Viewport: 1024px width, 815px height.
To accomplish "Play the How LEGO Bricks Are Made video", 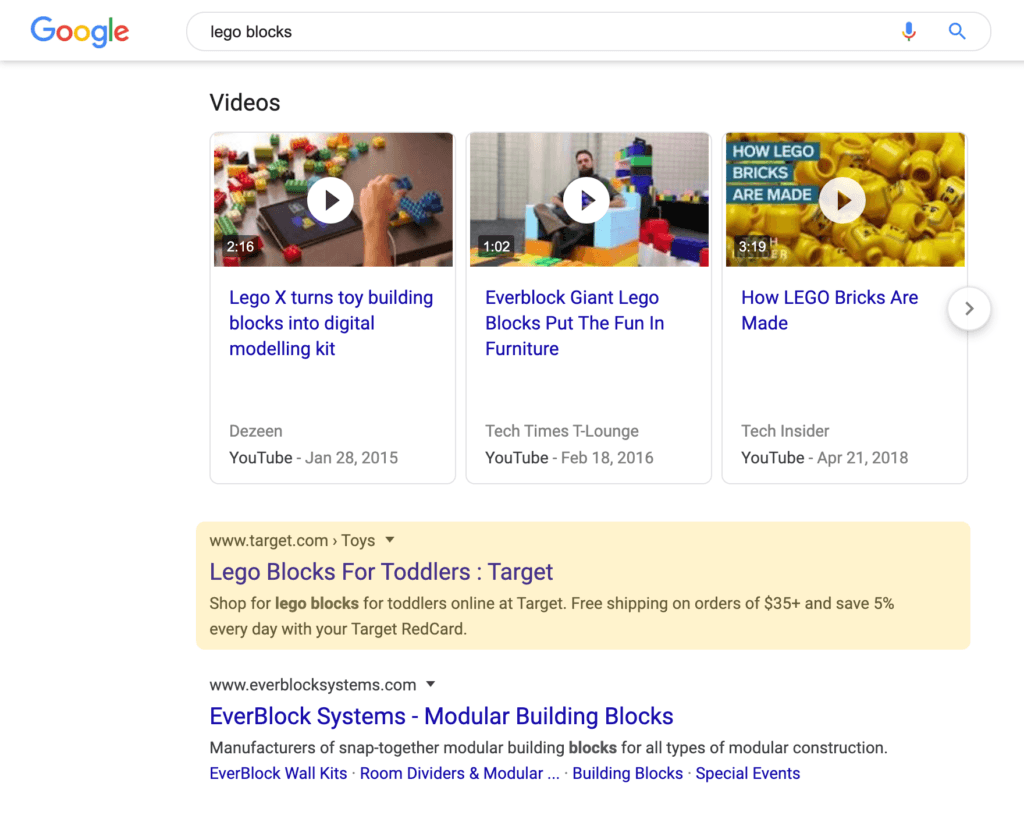I will click(x=842, y=200).
